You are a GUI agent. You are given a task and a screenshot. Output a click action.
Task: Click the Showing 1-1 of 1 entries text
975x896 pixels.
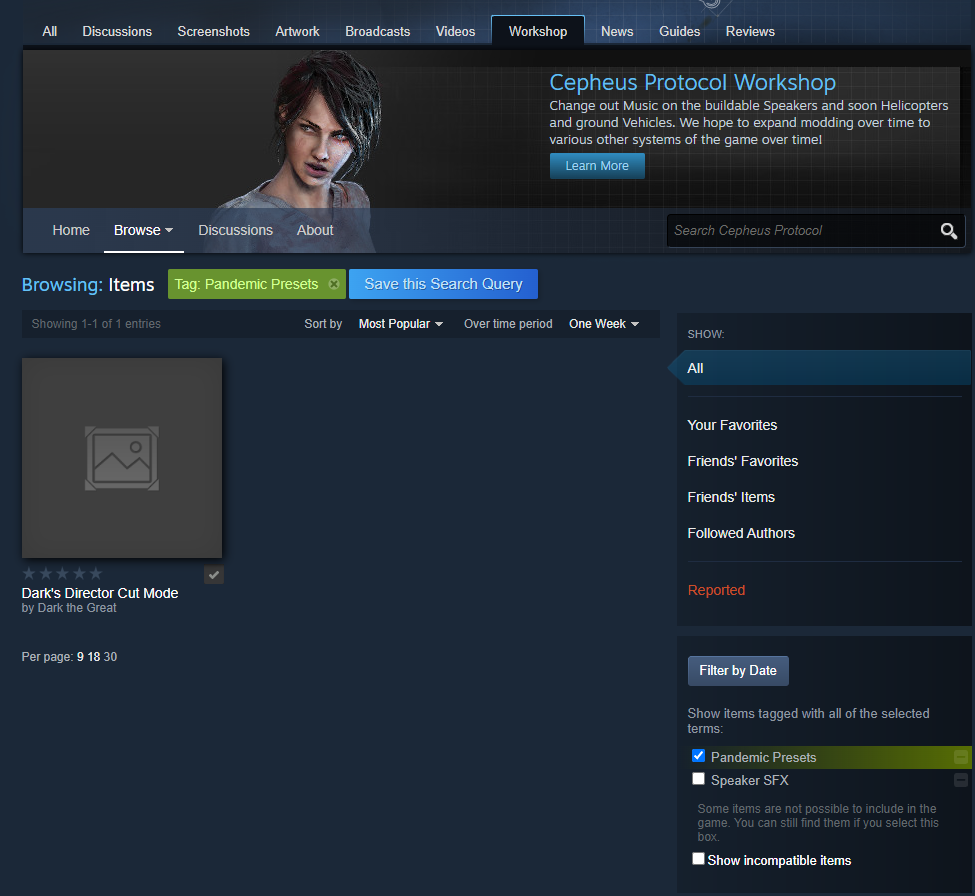tap(96, 324)
